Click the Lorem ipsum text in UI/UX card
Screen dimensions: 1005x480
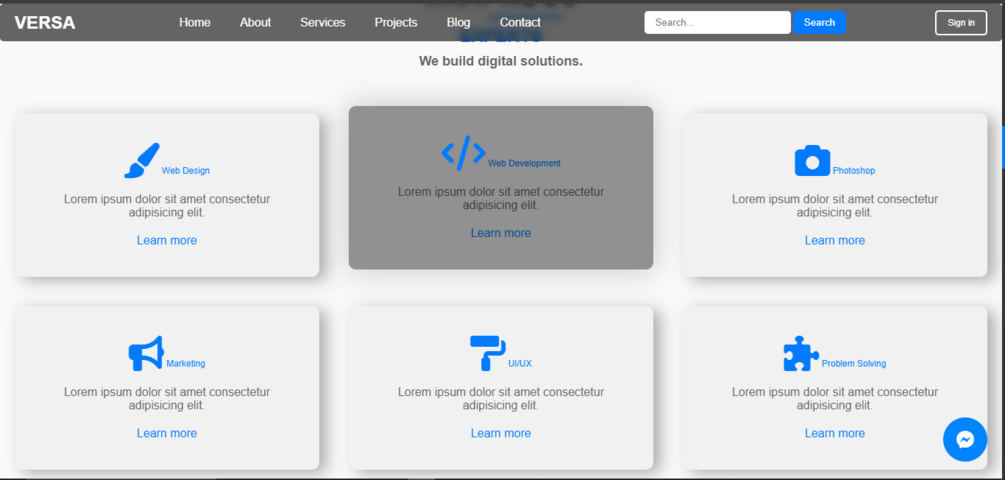(501, 399)
